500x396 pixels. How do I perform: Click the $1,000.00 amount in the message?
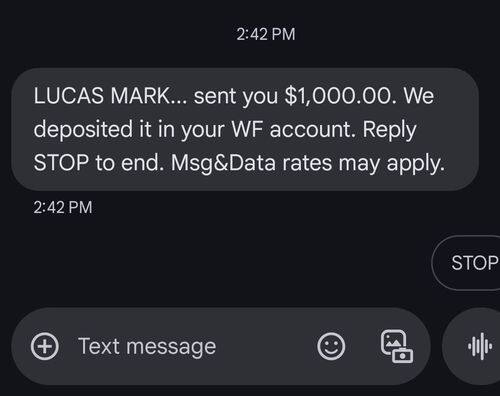(x=340, y=96)
